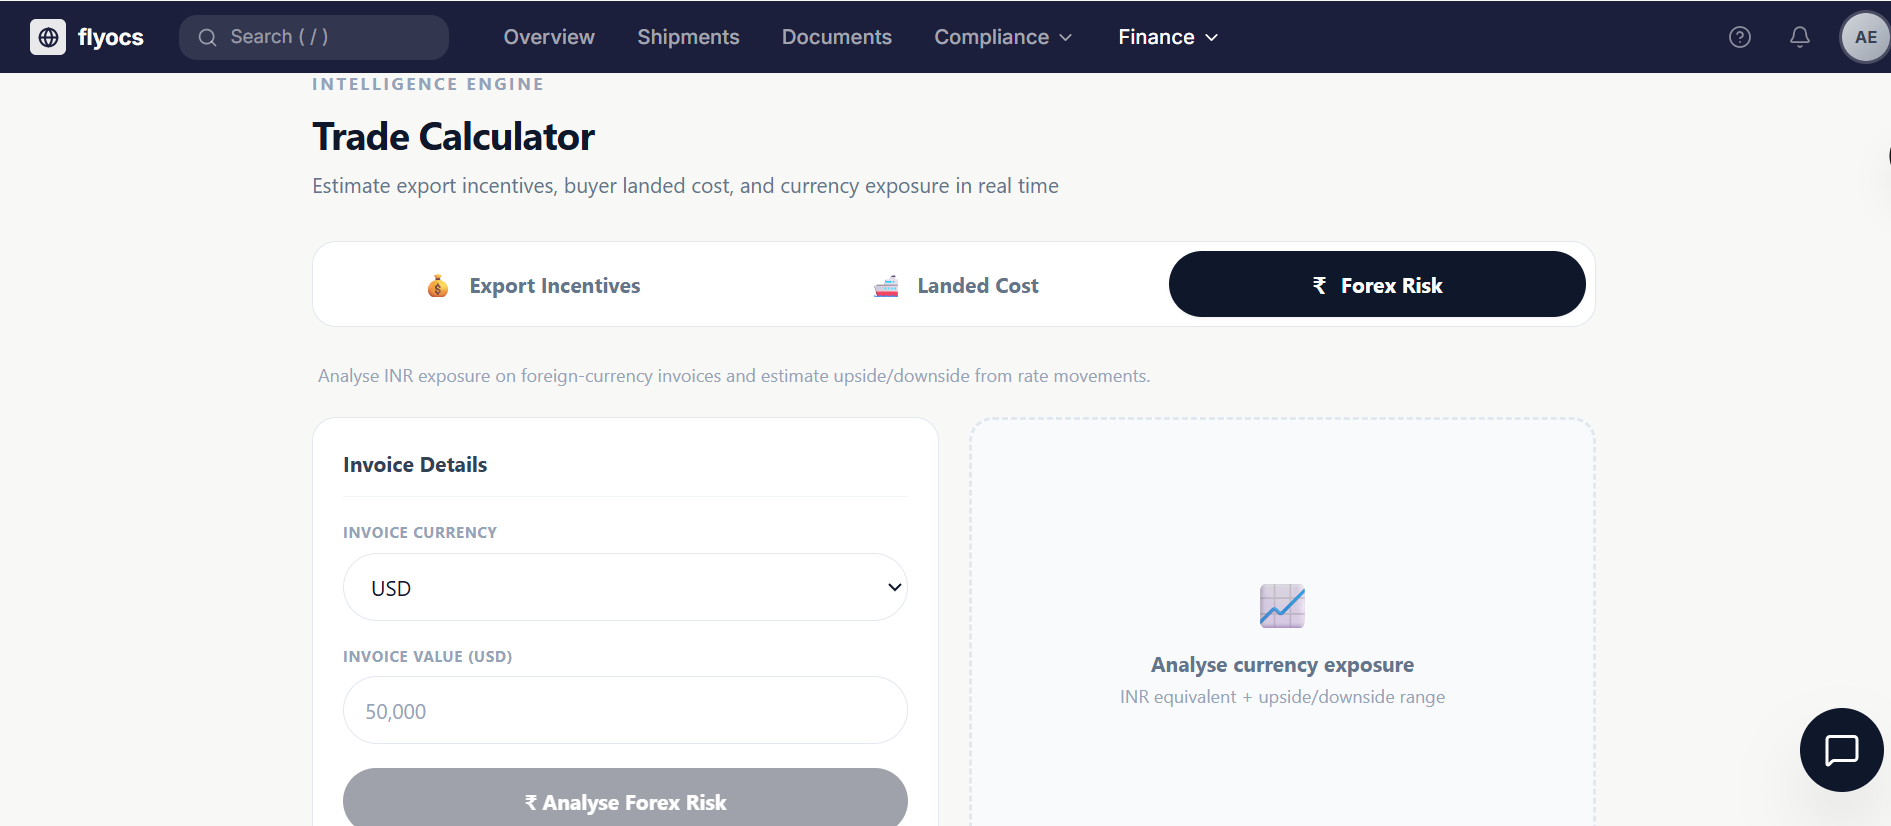Expand the Compliance dropdown menu
The width and height of the screenshot is (1891, 826).
1002,37
